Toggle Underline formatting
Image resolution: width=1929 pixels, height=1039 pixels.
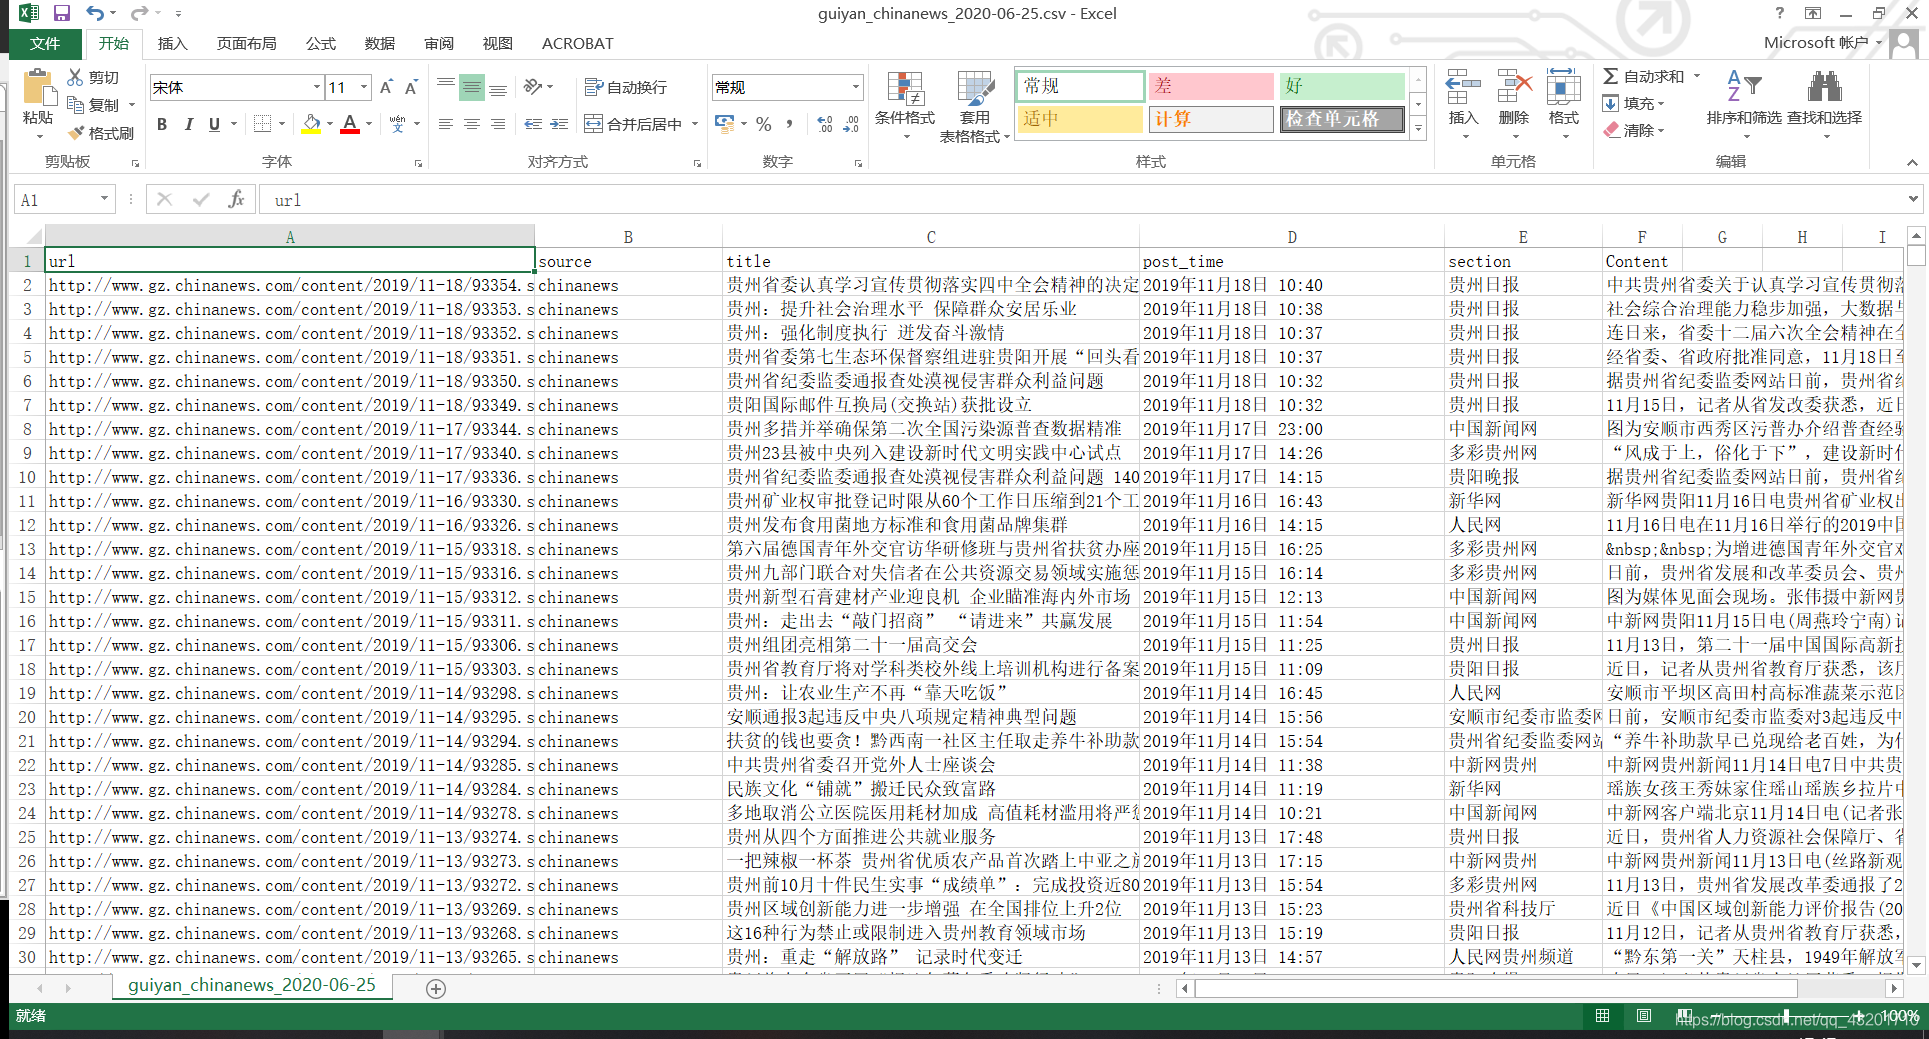coord(214,124)
